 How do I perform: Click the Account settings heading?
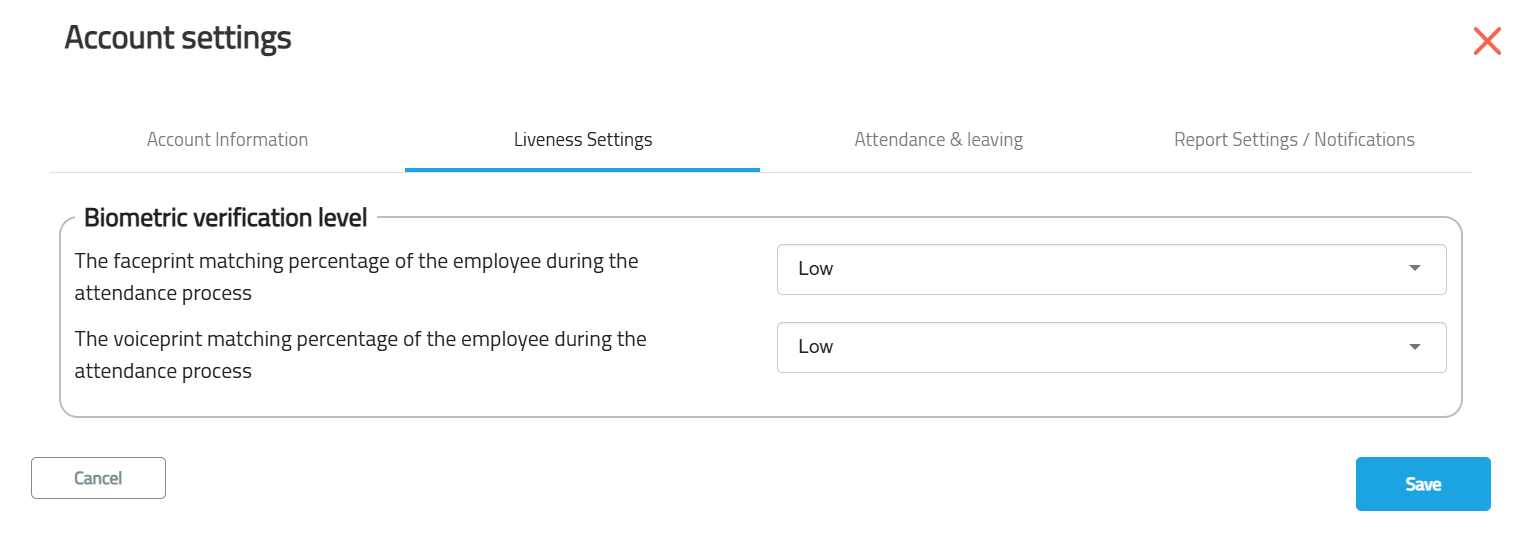click(x=178, y=38)
